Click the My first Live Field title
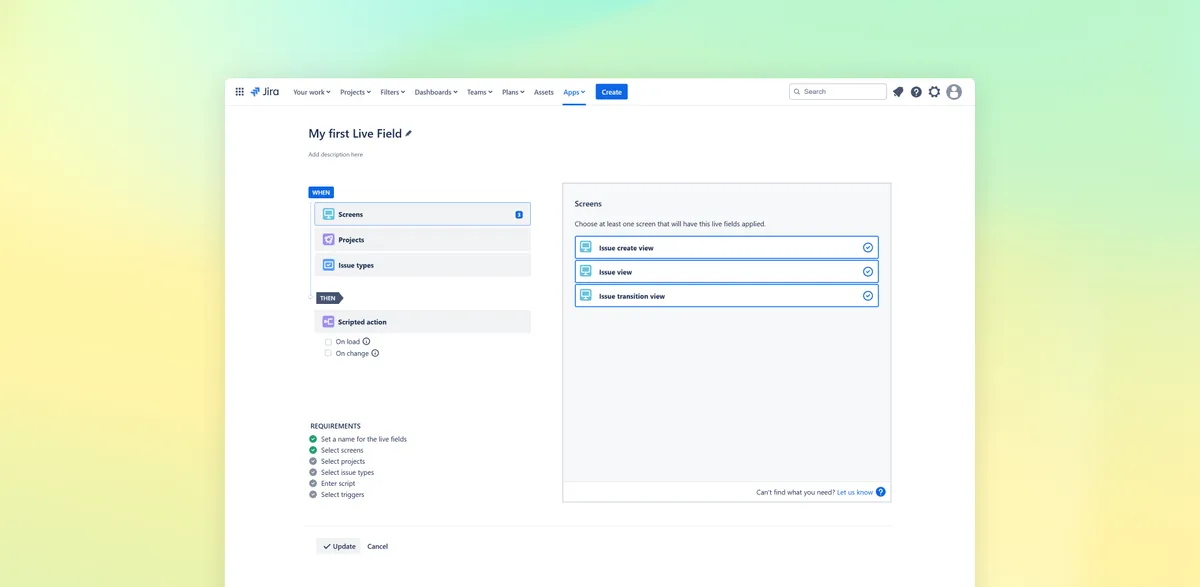Viewport: 1200px width, 587px height. point(355,134)
